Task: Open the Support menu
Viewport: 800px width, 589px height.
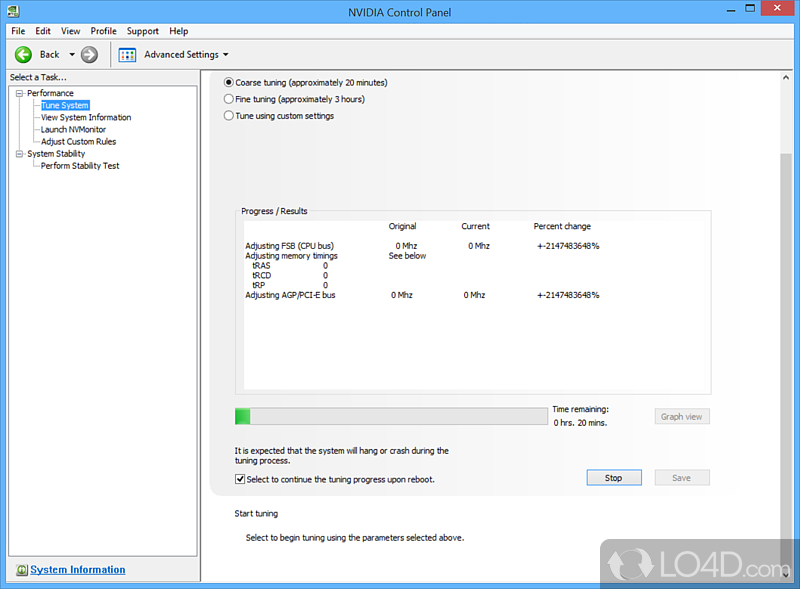Action: (x=143, y=31)
